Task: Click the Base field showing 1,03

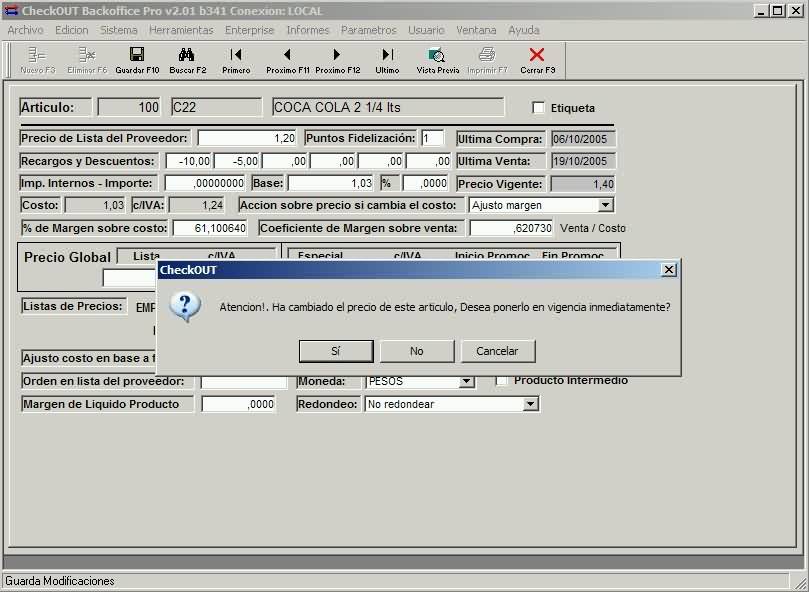Action: tap(331, 183)
